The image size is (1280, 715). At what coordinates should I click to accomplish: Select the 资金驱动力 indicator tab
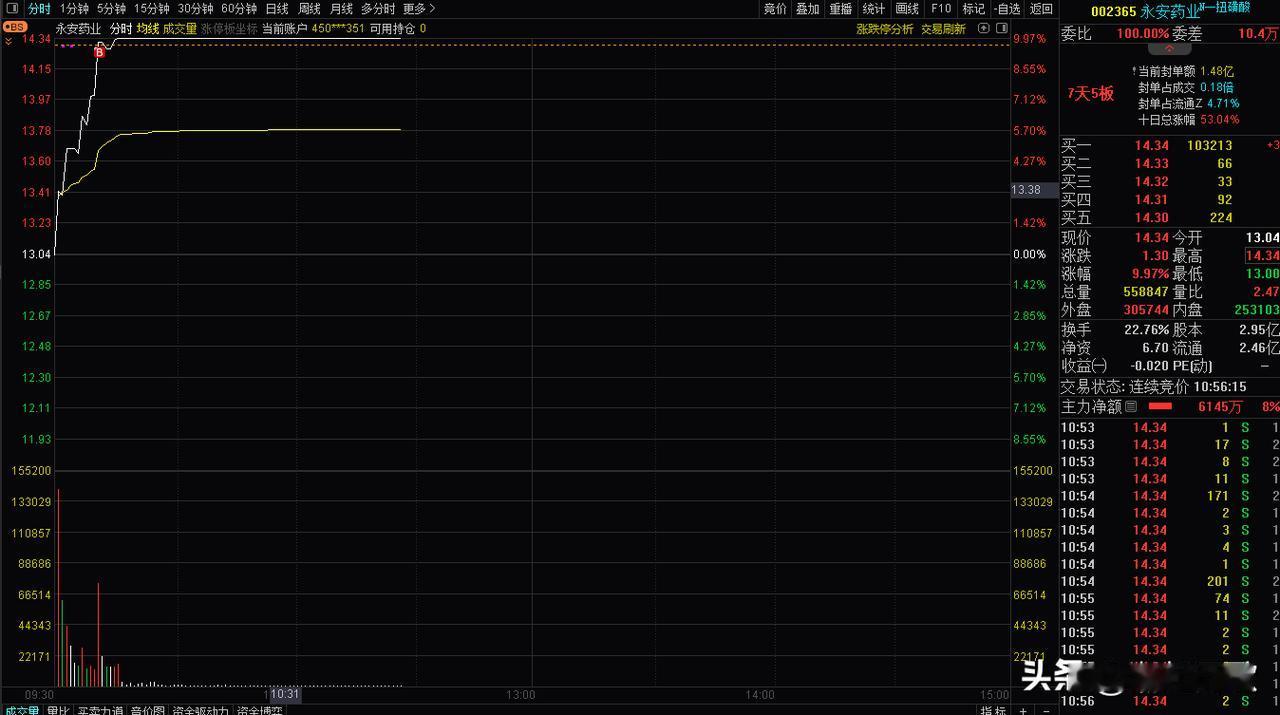[x=200, y=710]
